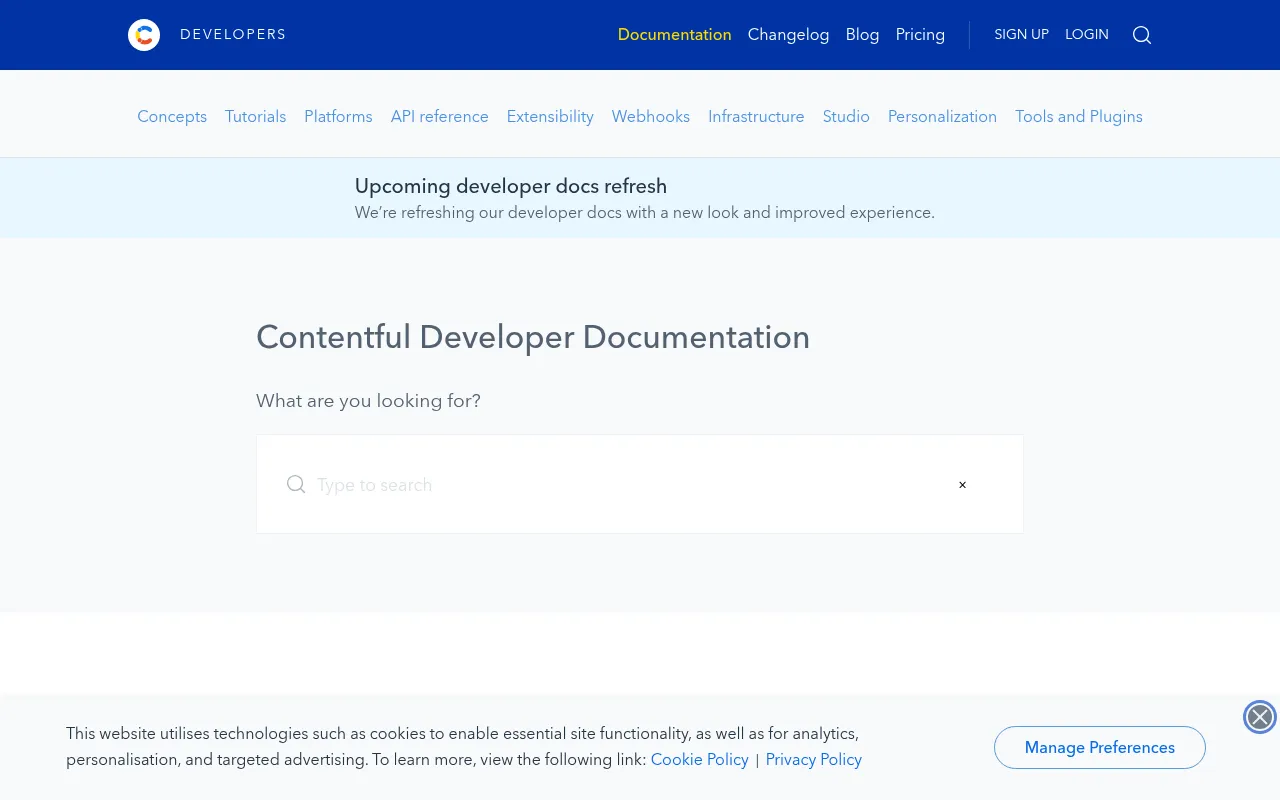Open API reference section
Screen dimensions: 1280x800
440,117
